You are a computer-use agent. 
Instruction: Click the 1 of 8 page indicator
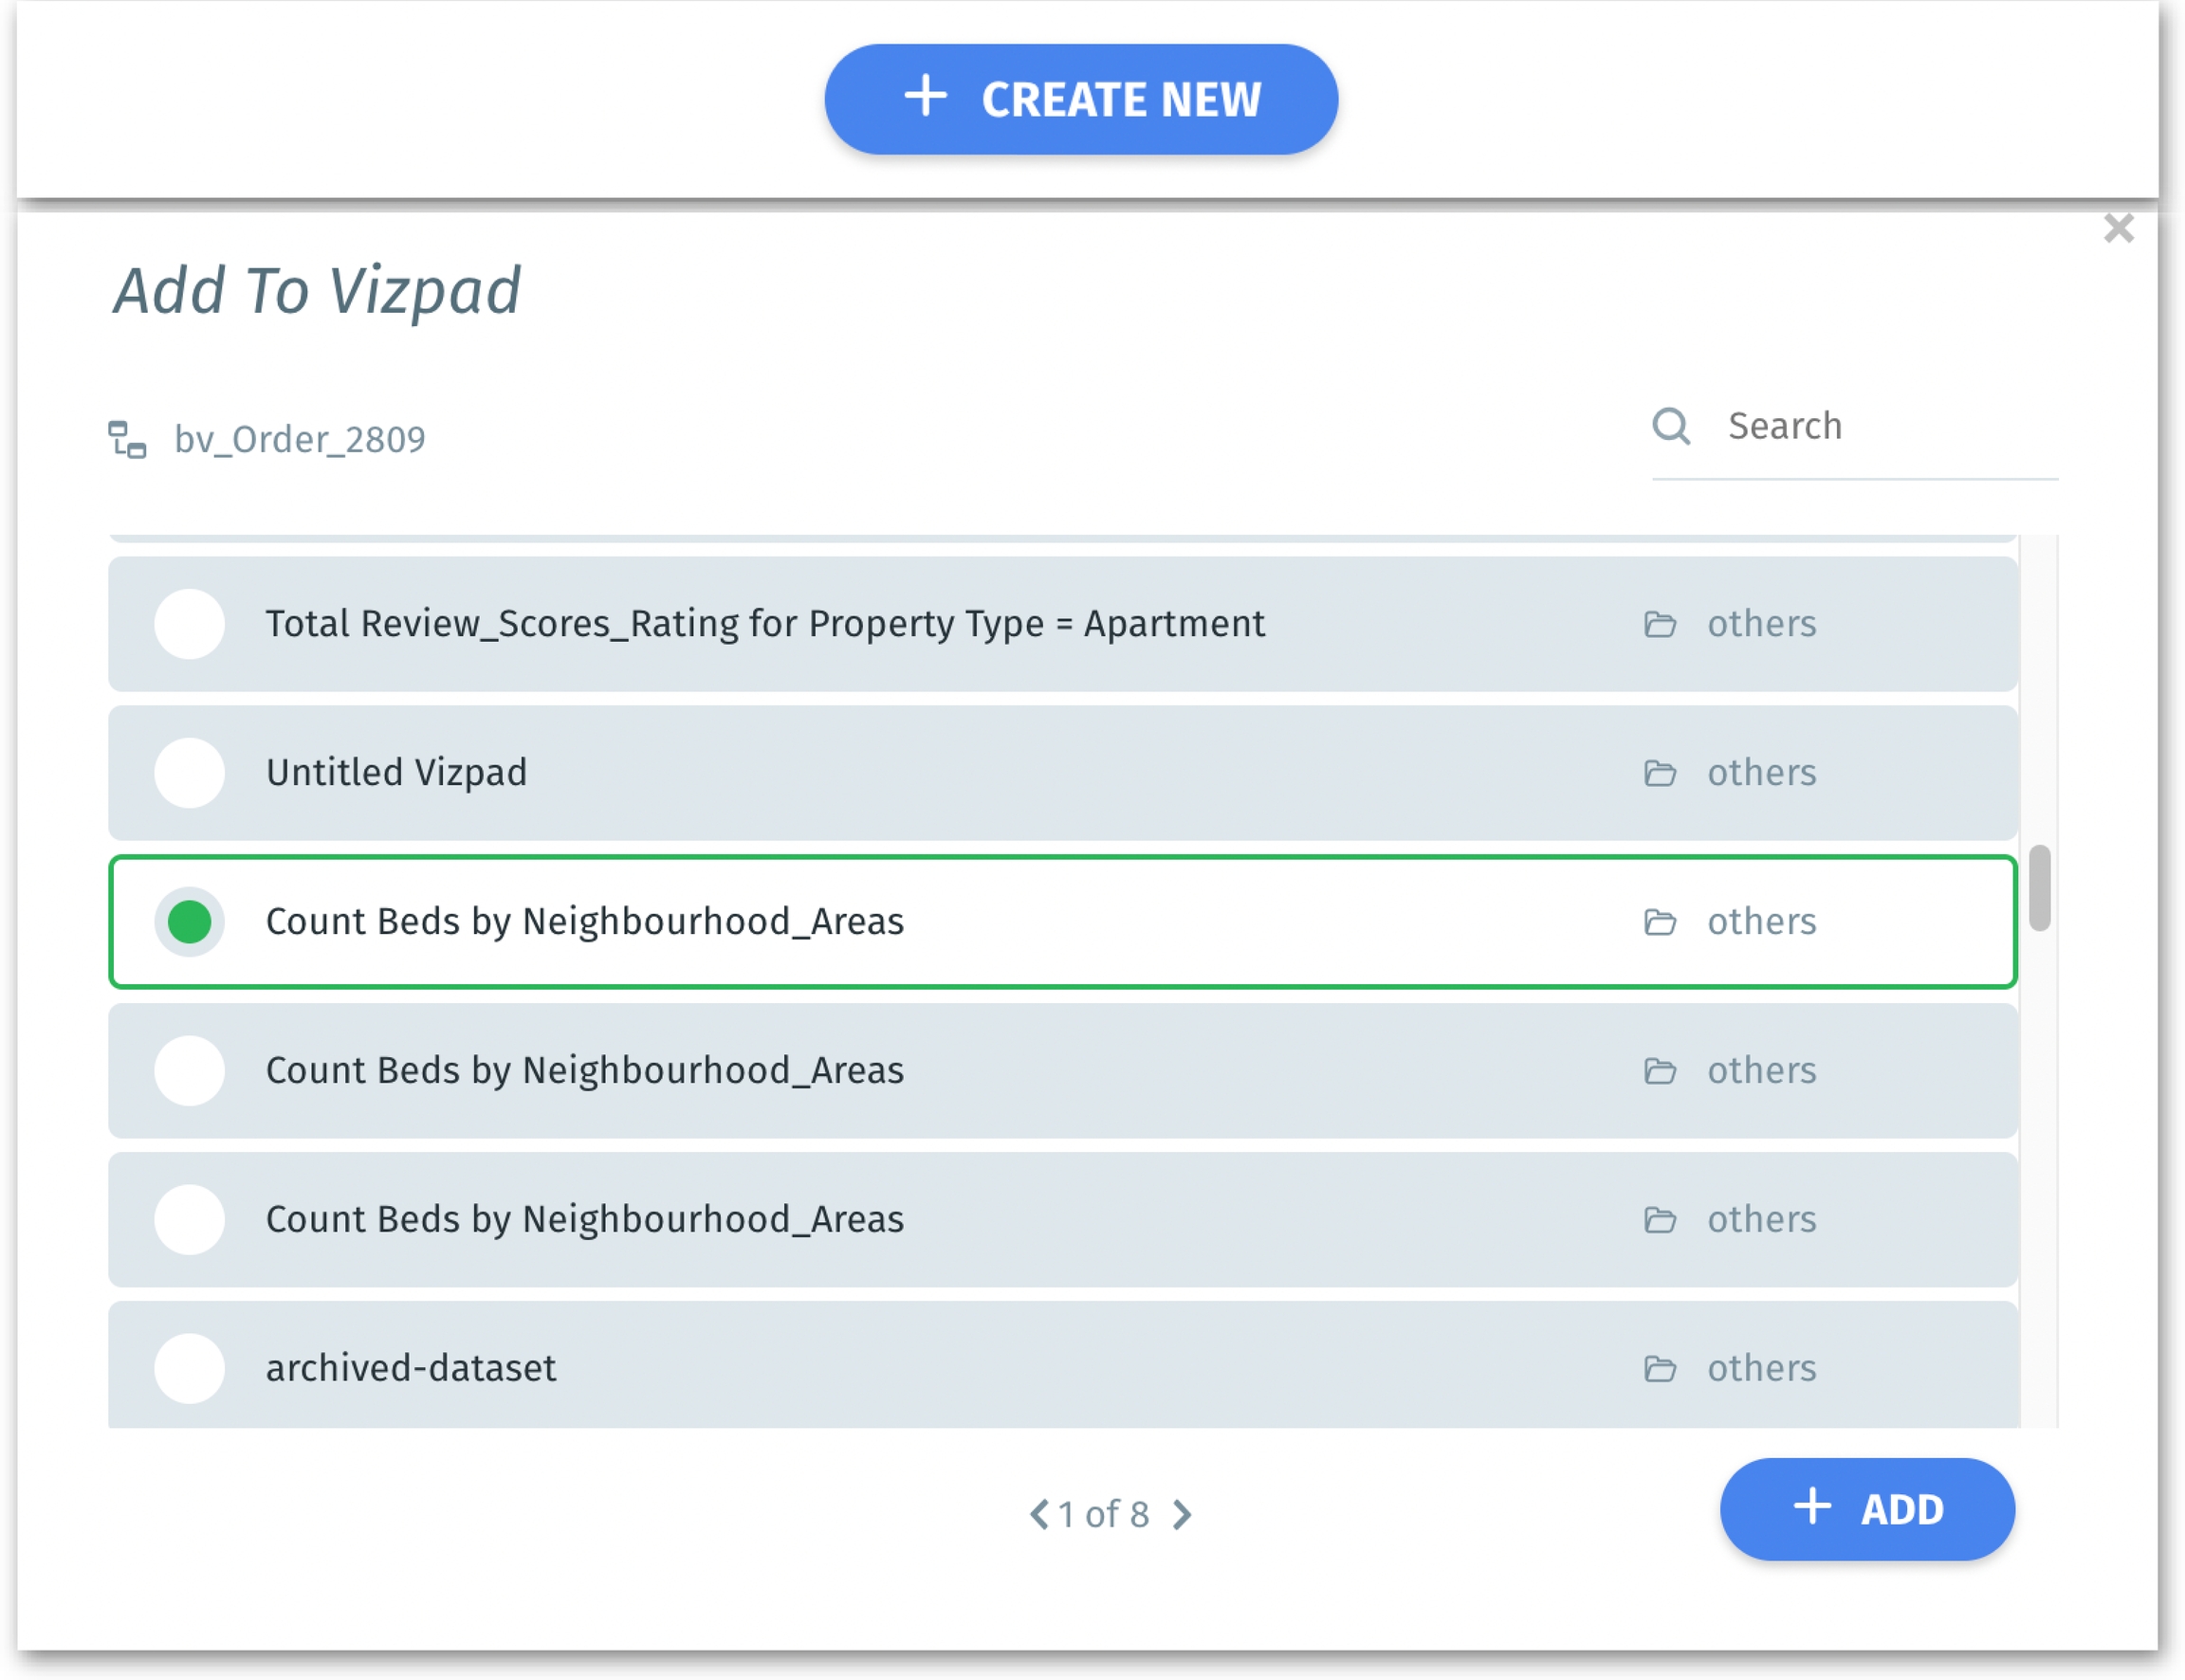pos(1103,1514)
